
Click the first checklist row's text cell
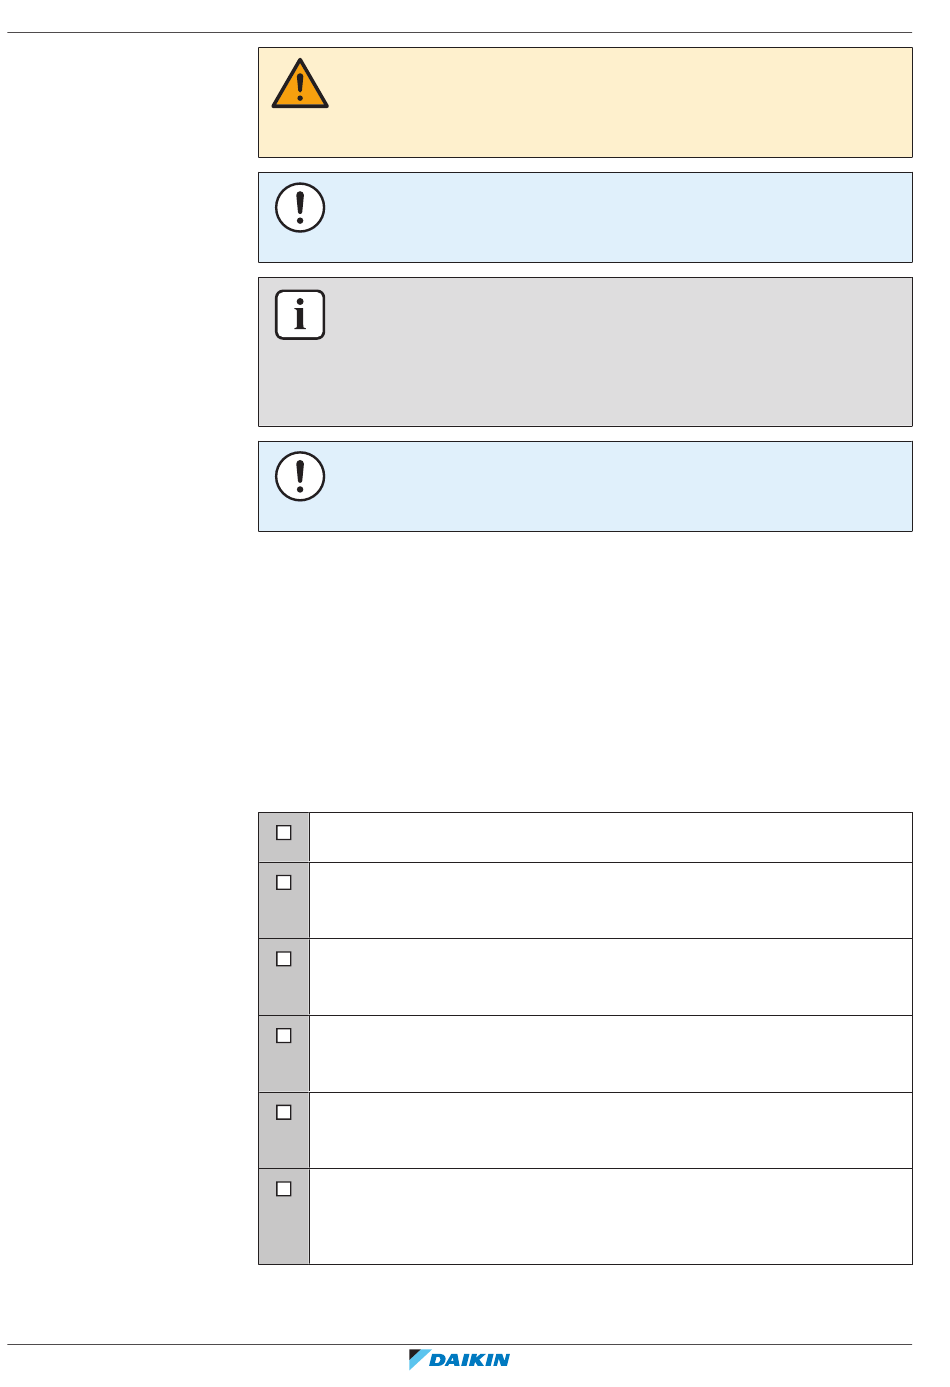(x=610, y=837)
